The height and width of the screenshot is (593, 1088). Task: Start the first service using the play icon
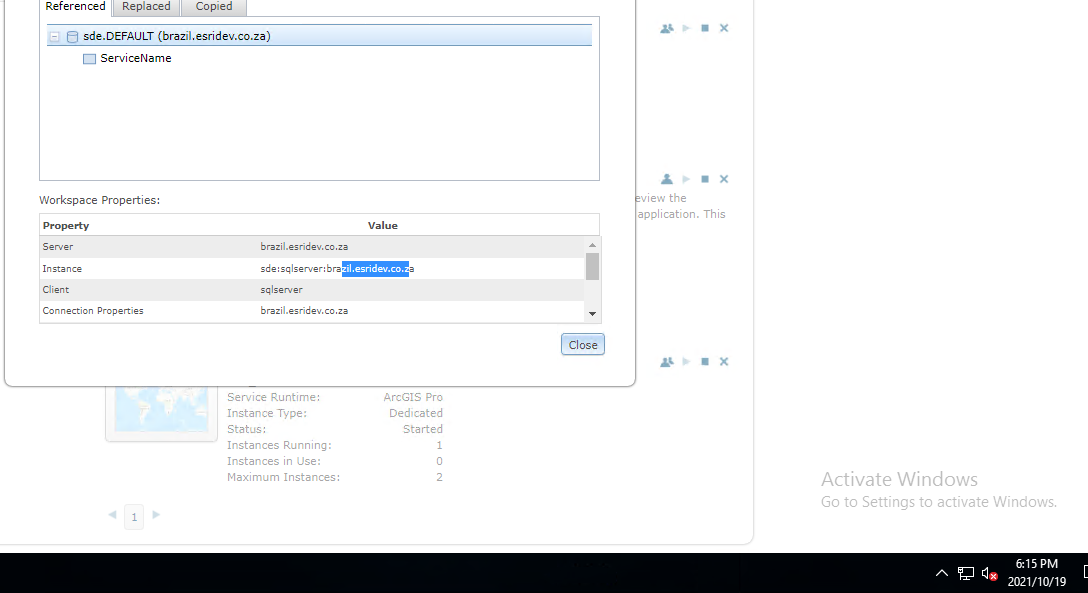[686, 28]
